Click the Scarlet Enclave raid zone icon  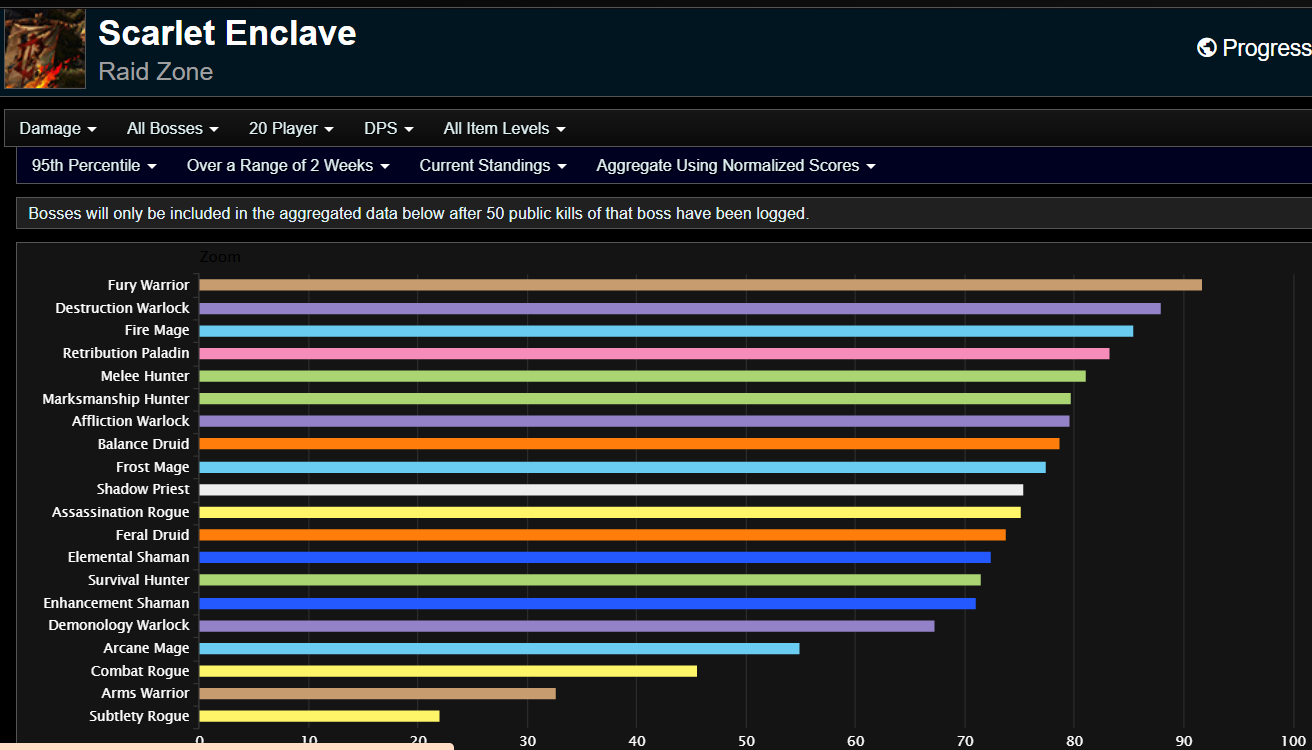(45, 50)
